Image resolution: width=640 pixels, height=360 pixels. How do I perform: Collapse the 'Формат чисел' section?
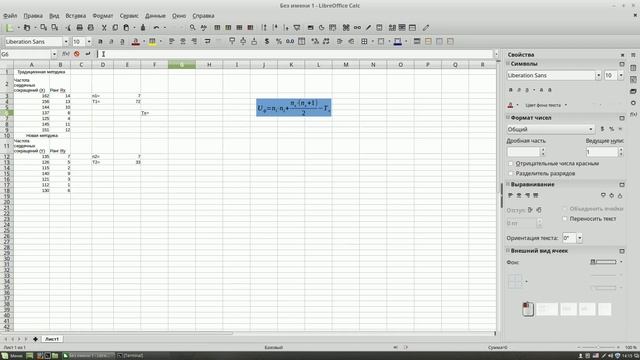pyautogui.click(x=508, y=118)
